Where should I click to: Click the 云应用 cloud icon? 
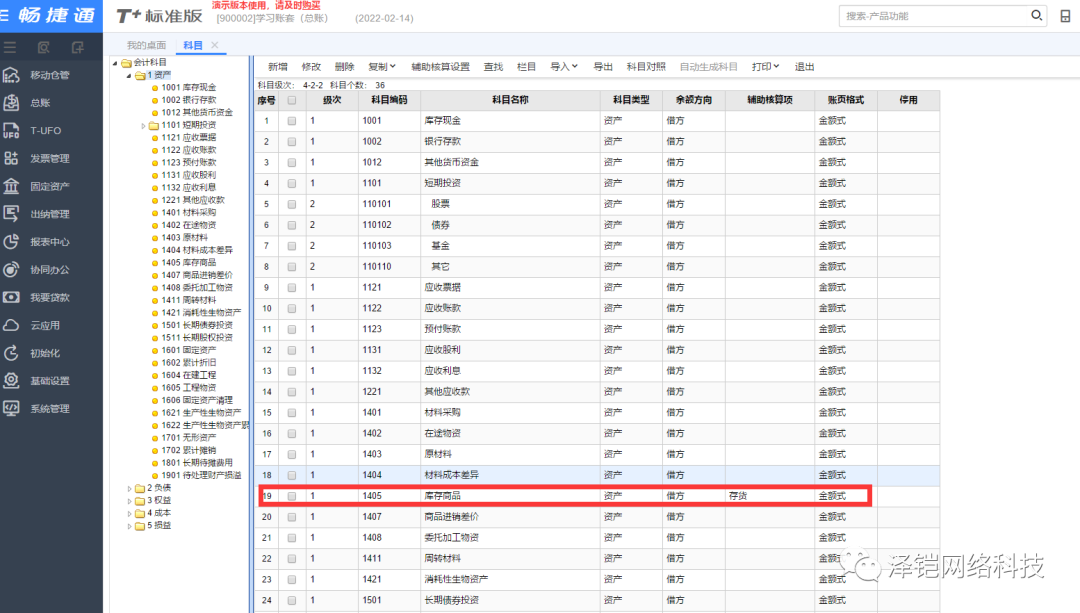[12, 325]
